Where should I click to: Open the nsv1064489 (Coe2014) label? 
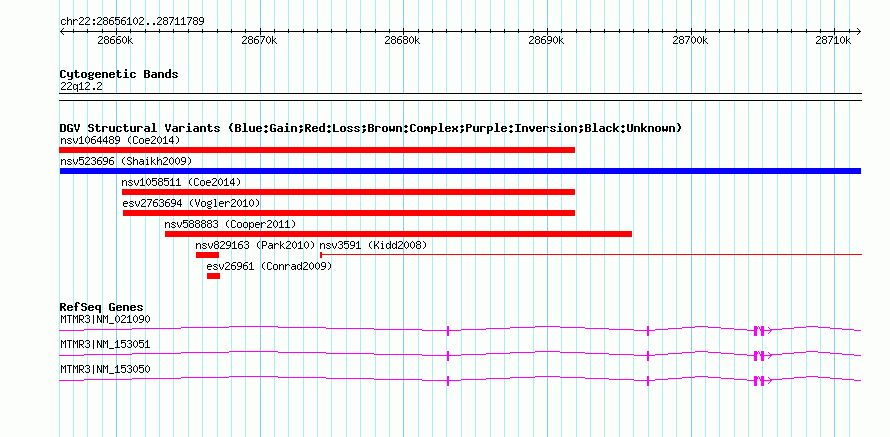pyautogui.click(x=120, y=140)
